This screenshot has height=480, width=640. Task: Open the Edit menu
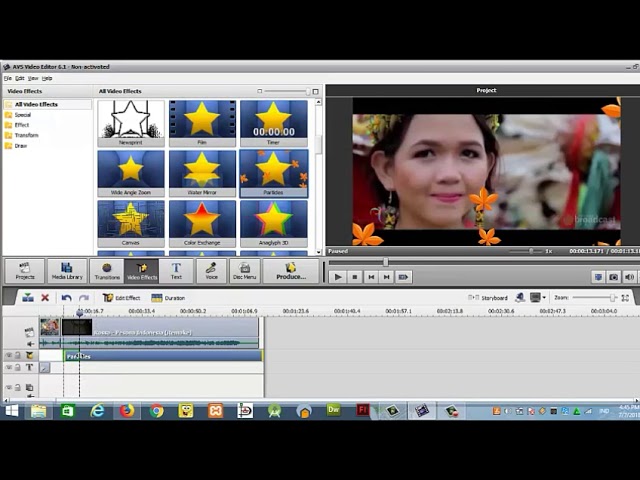(20, 78)
